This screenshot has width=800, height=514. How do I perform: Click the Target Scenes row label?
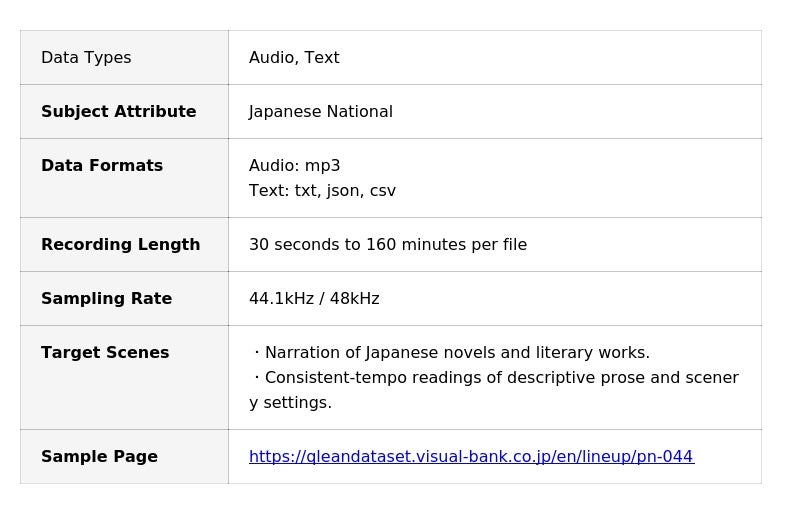[105, 353]
